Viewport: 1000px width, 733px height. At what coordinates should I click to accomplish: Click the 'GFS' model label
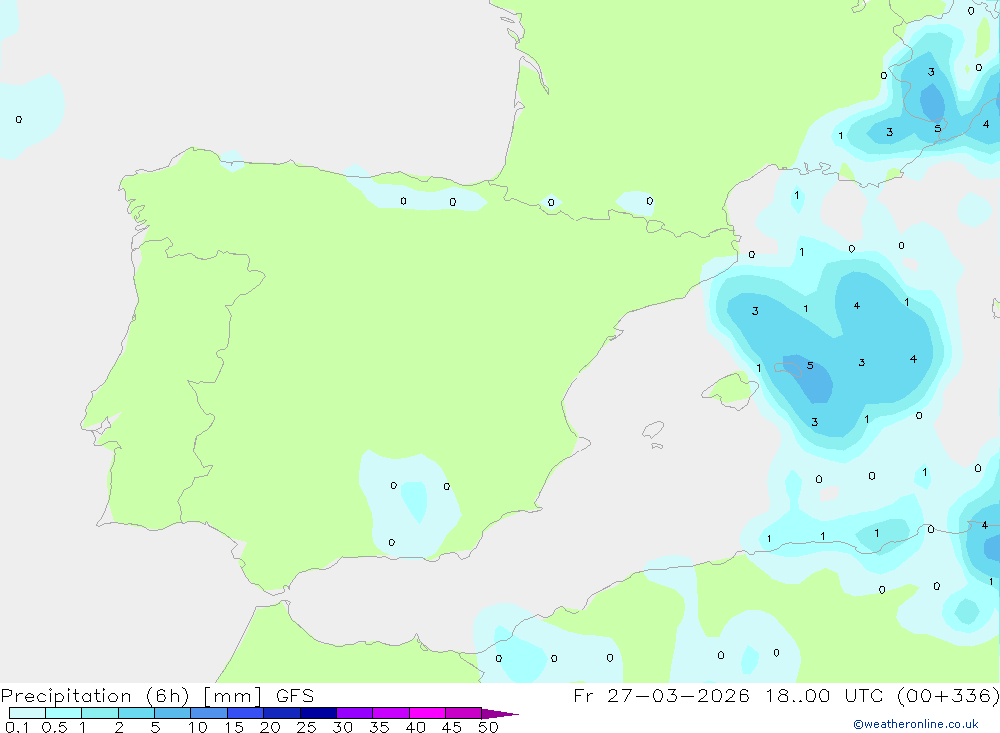(295, 695)
